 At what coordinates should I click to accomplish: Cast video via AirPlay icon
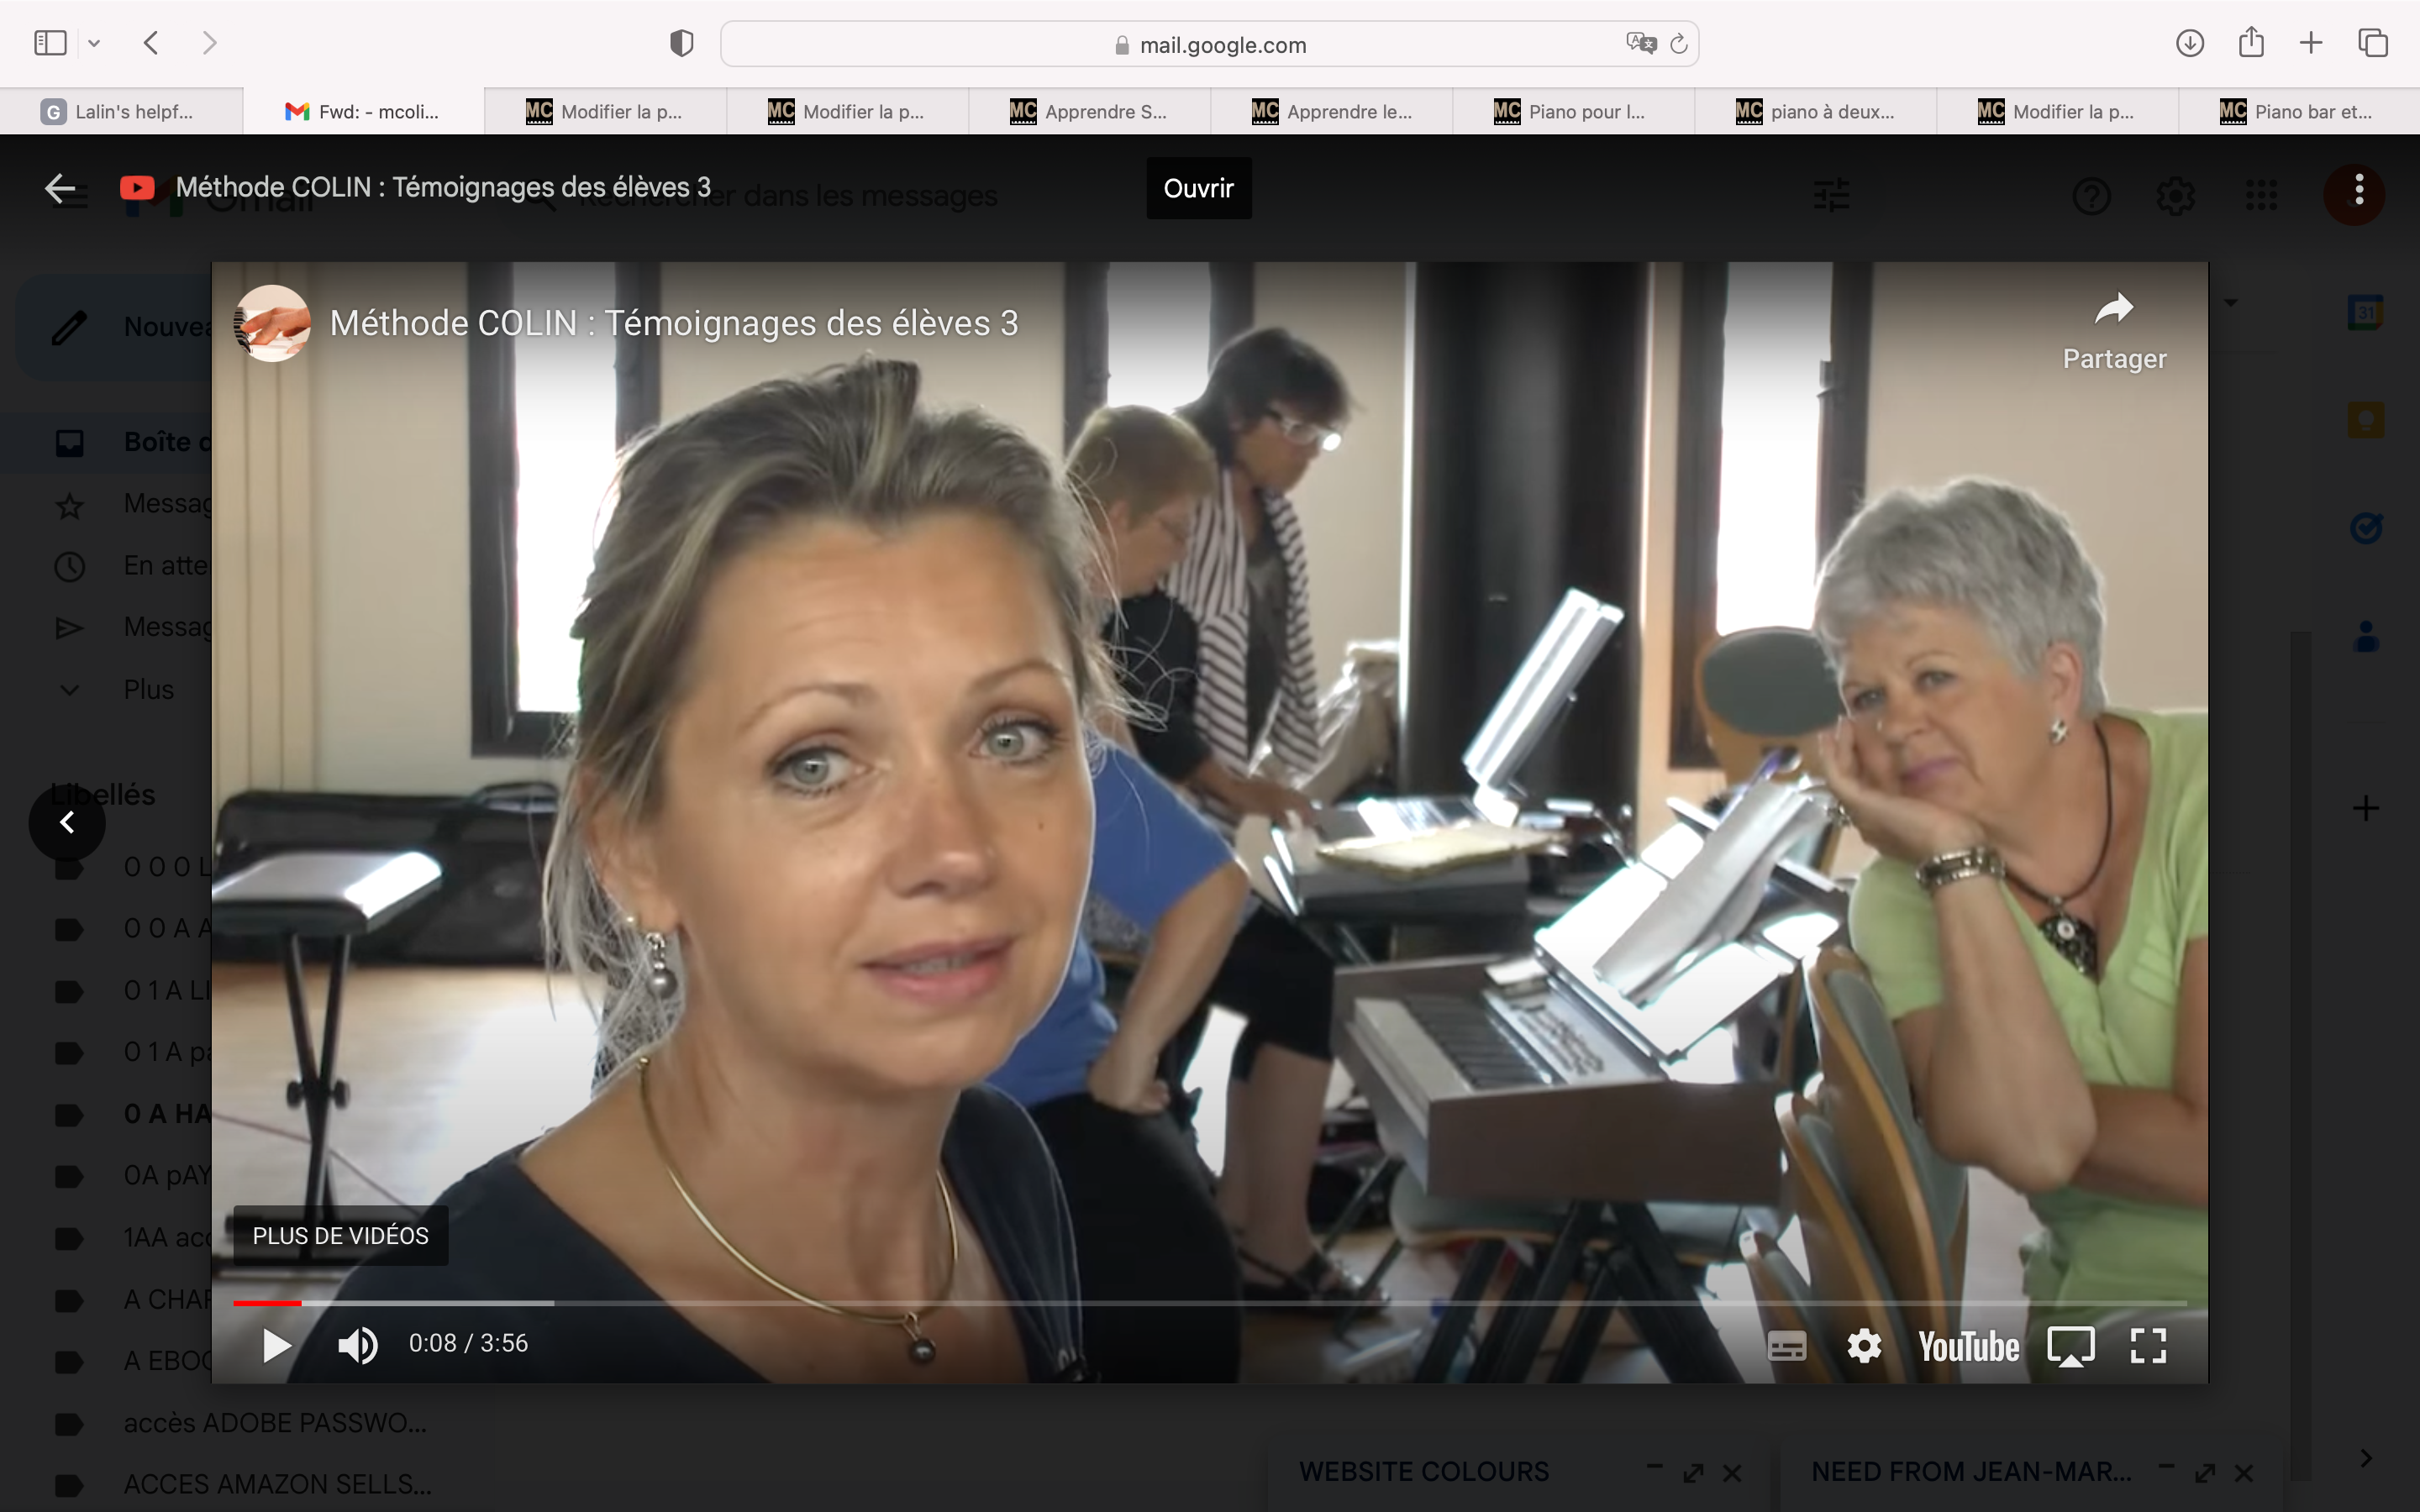[x=2071, y=1346]
